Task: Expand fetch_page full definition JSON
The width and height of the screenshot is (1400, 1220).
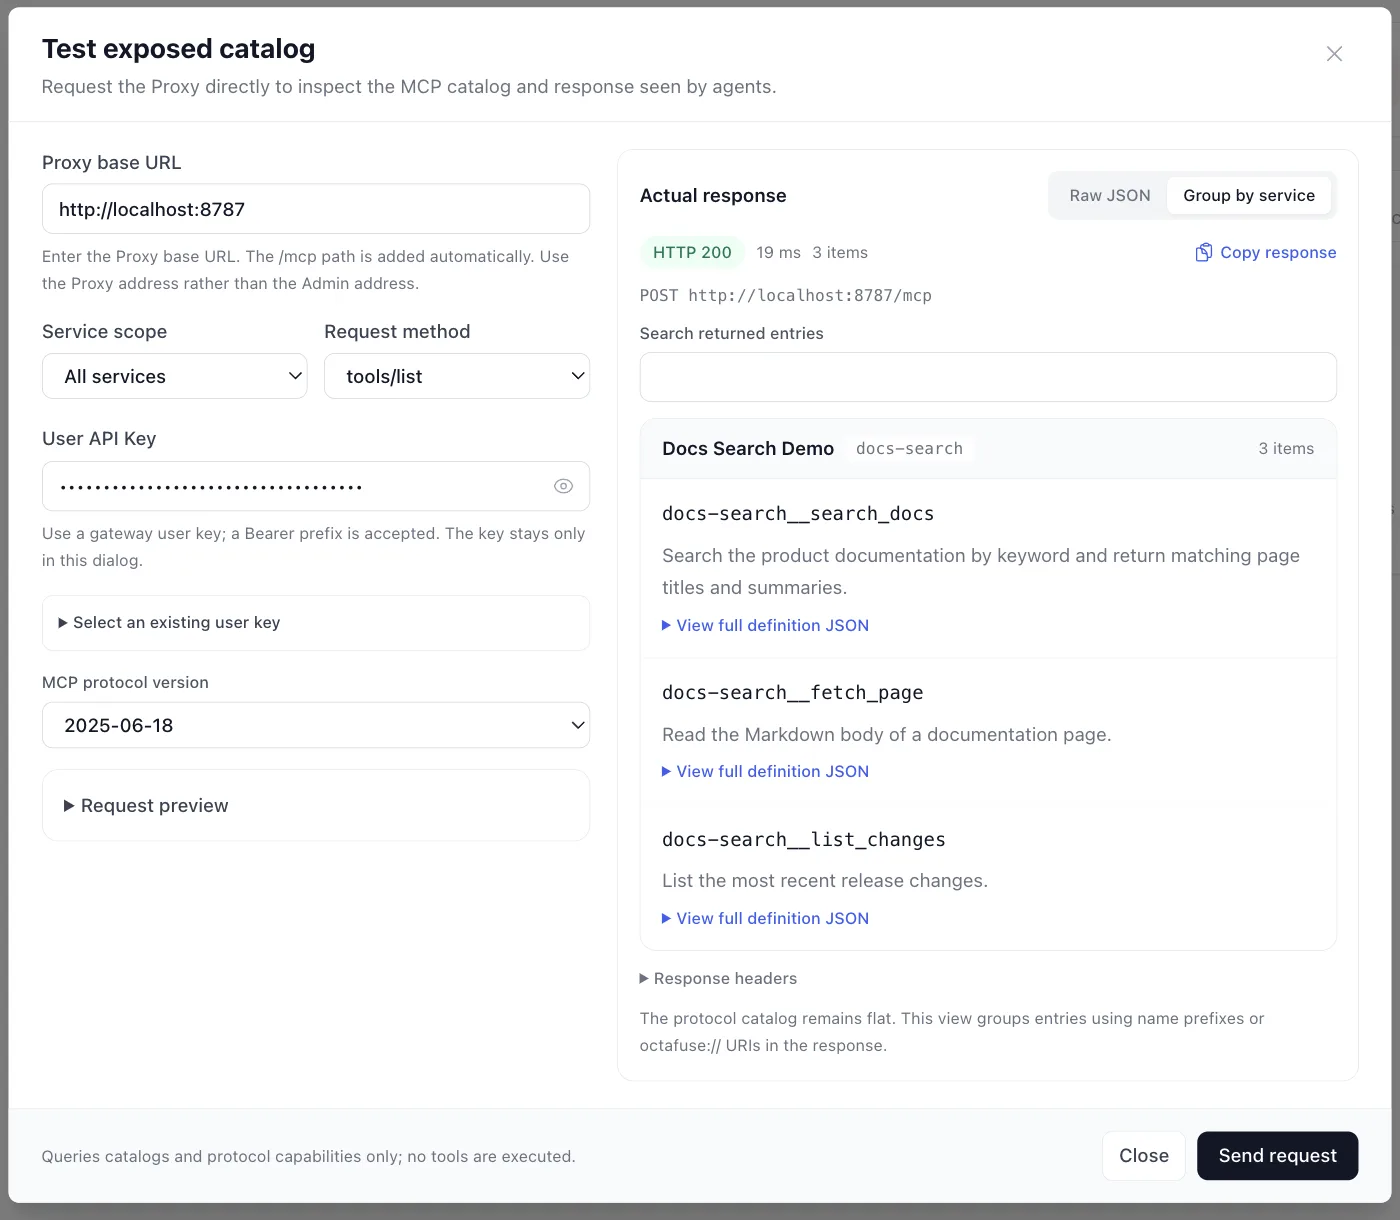Action: (x=765, y=771)
